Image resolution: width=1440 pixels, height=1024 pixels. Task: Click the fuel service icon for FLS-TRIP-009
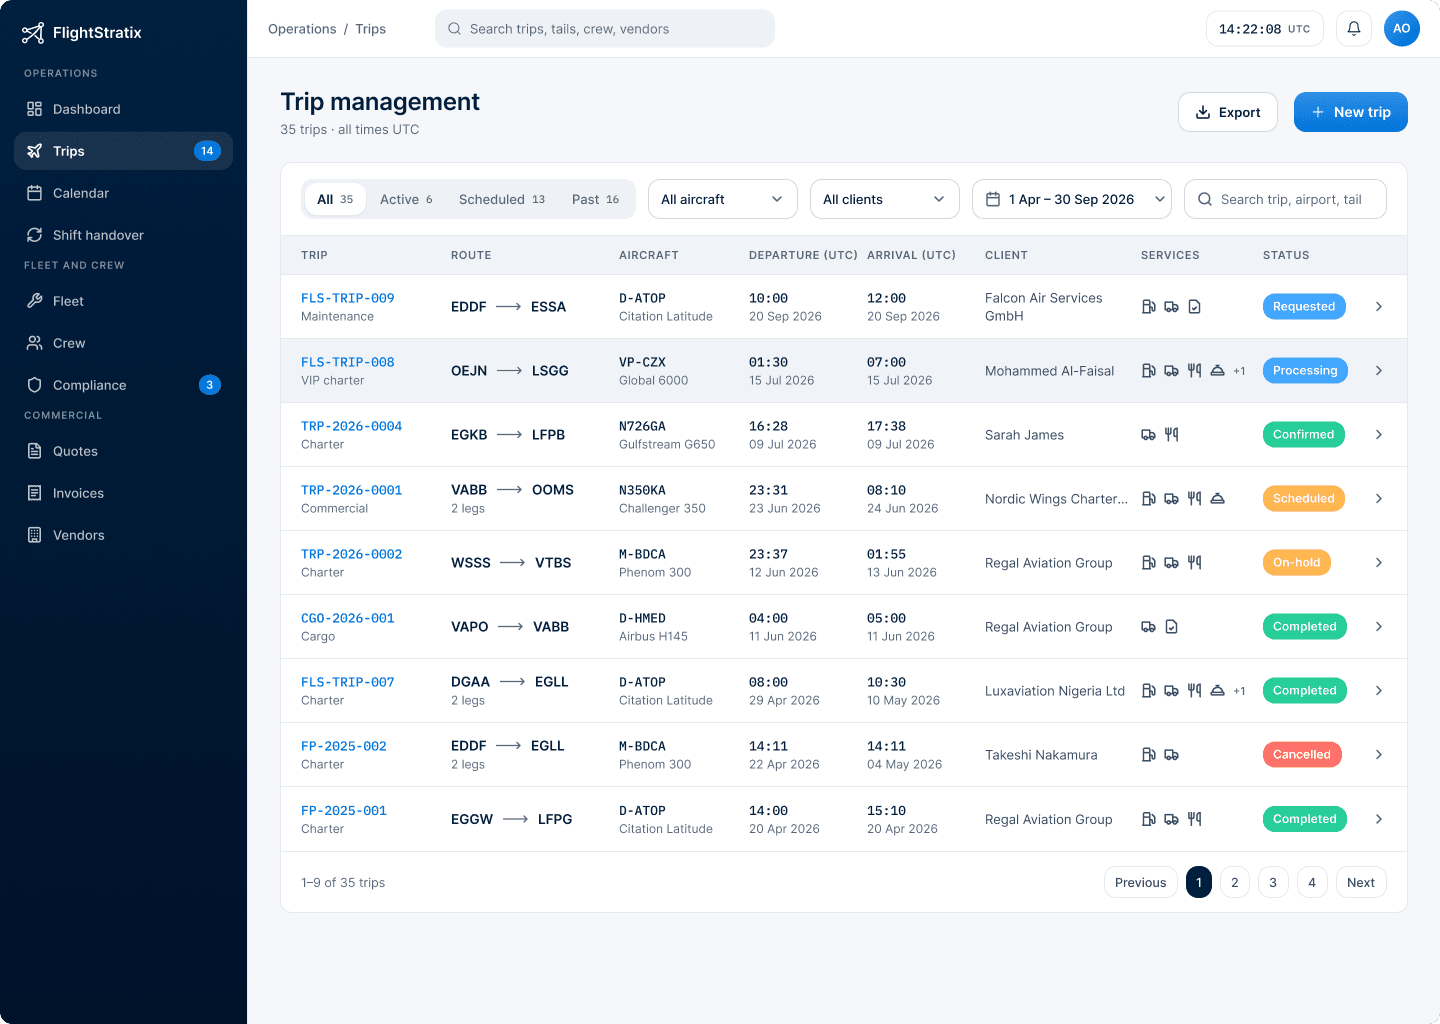pyautogui.click(x=1149, y=307)
